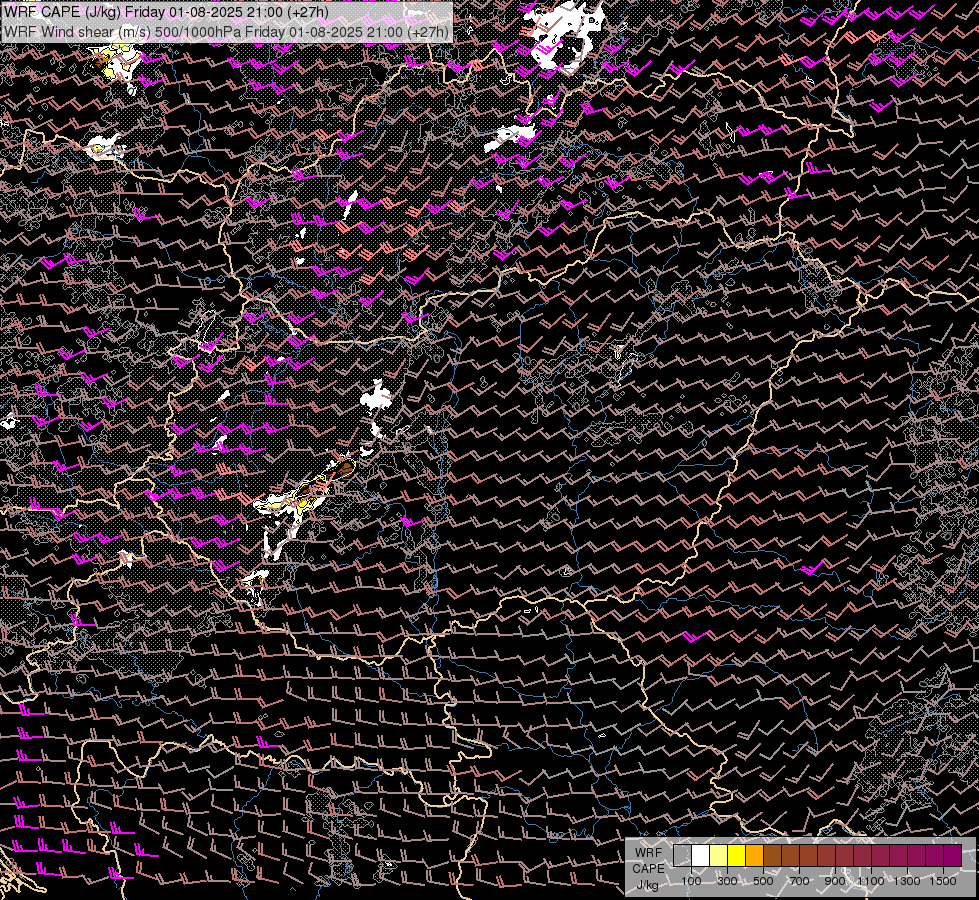The width and height of the screenshot is (979, 900).
Task: Click the gray dotted first legend swatch
Action: click(x=682, y=856)
